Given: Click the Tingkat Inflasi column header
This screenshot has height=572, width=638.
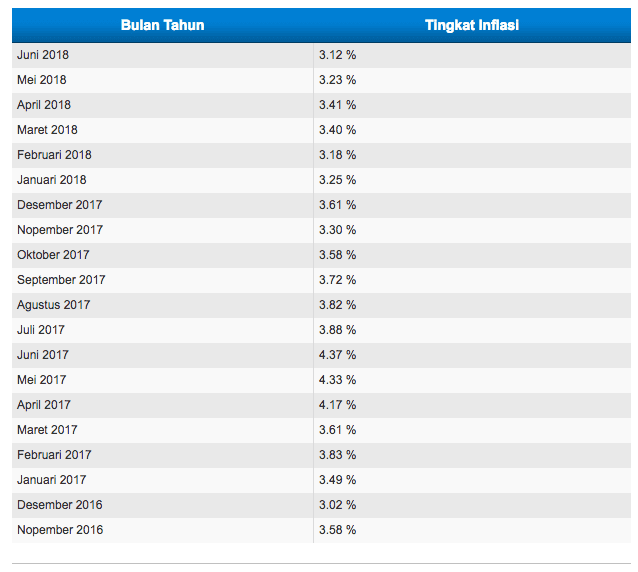Looking at the screenshot, I should point(472,25).
